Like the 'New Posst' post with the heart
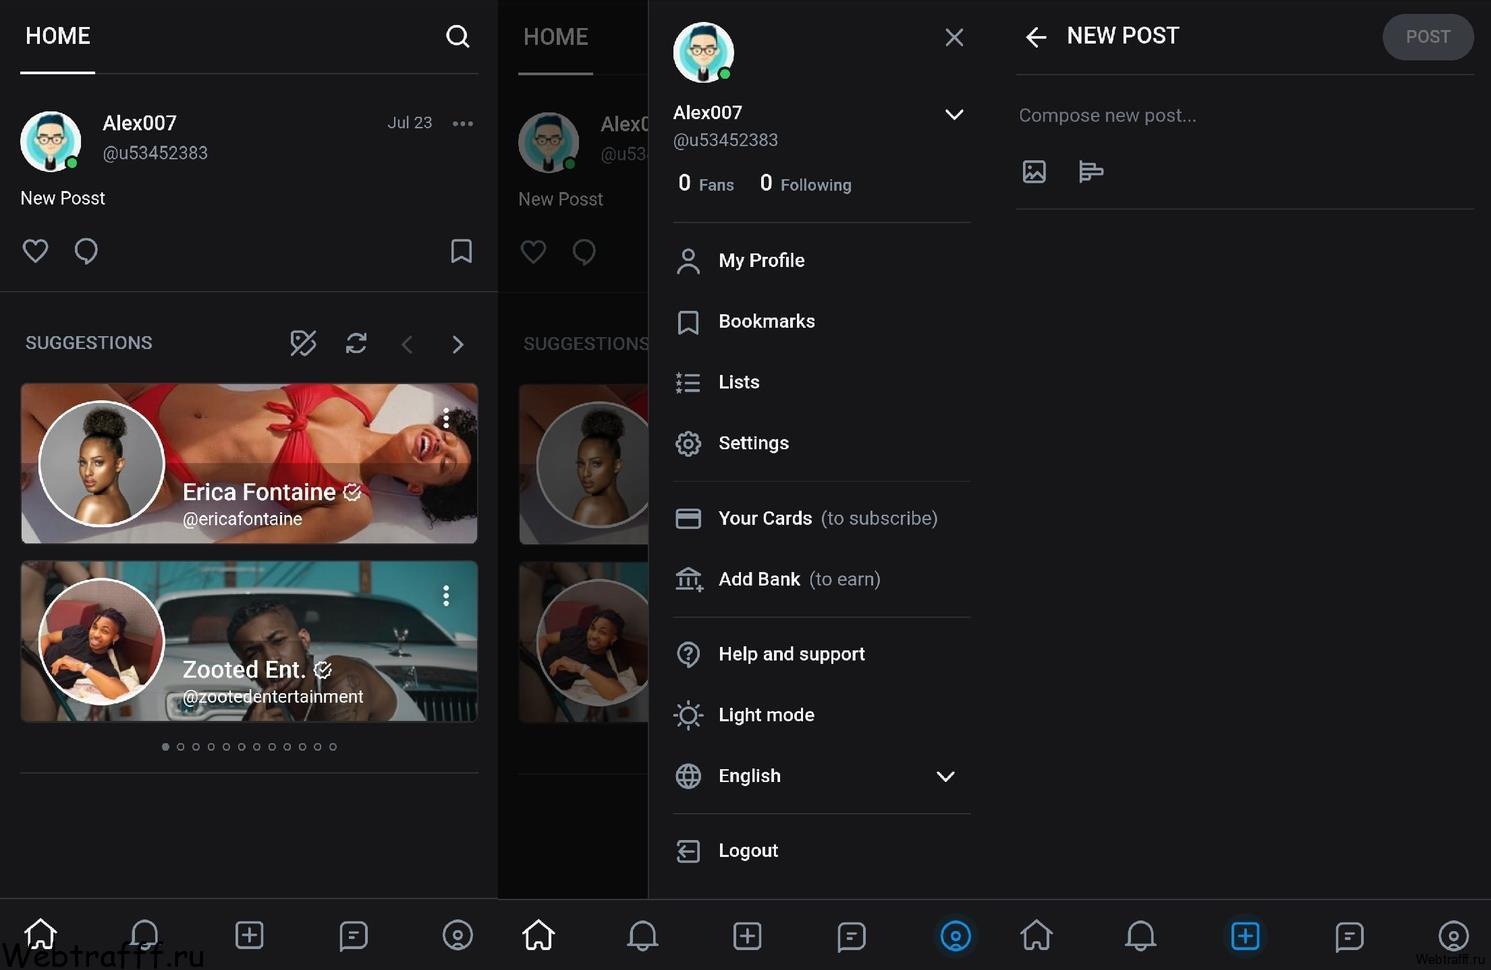This screenshot has width=1491, height=970. click(x=35, y=251)
